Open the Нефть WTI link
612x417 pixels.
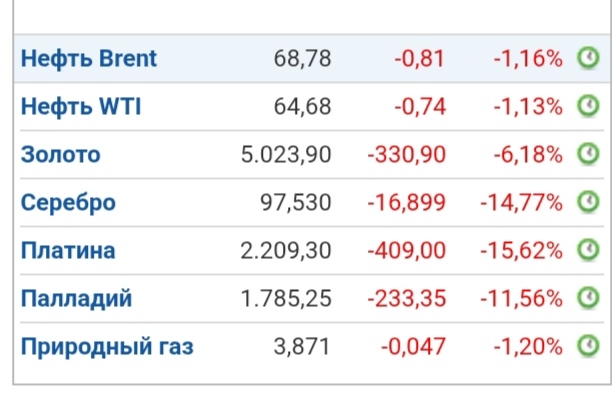pyautogui.click(x=81, y=107)
